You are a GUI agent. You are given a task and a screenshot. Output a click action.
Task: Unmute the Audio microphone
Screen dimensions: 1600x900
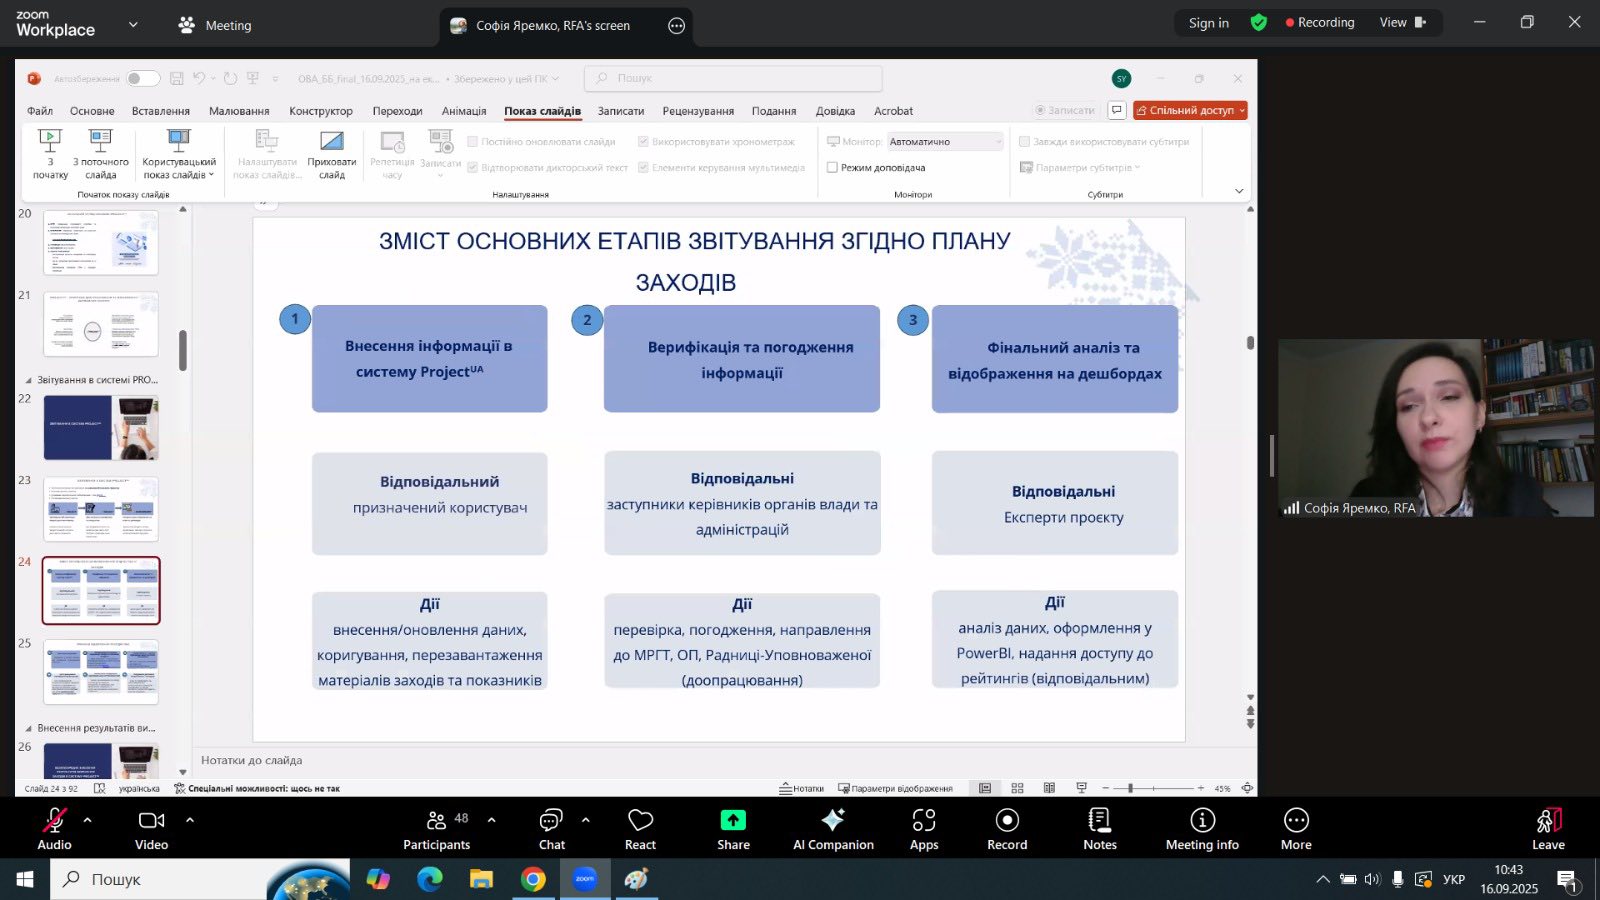(x=54, y=829)
